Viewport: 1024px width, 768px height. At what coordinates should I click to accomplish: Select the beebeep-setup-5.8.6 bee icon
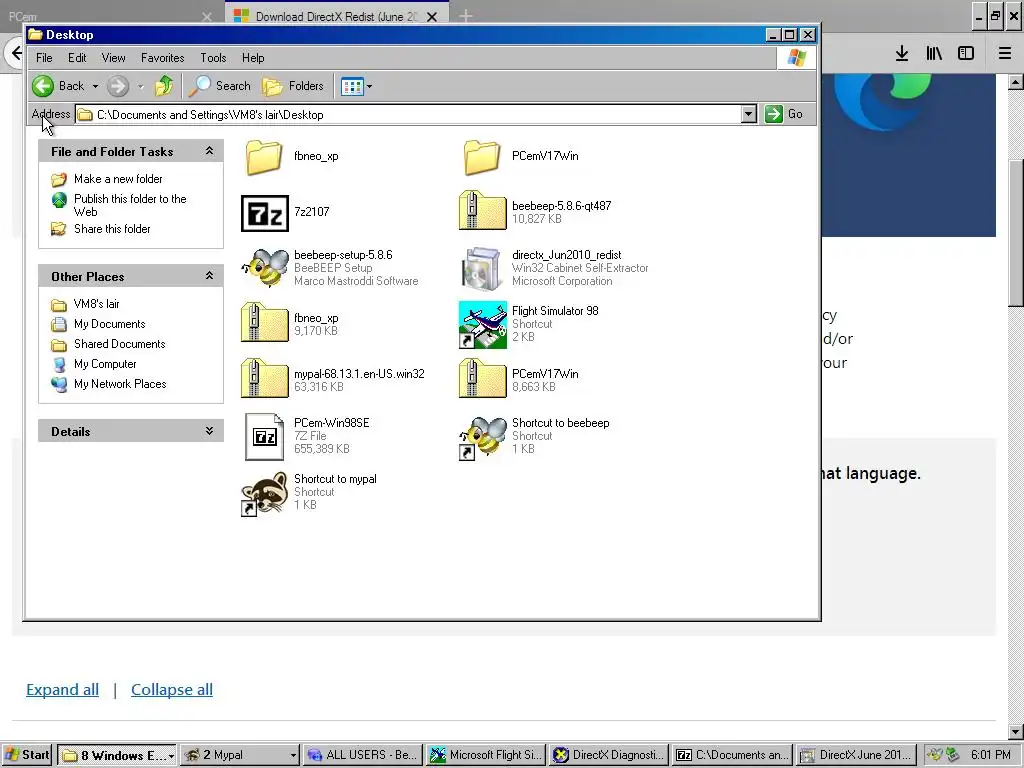[264, 268]
